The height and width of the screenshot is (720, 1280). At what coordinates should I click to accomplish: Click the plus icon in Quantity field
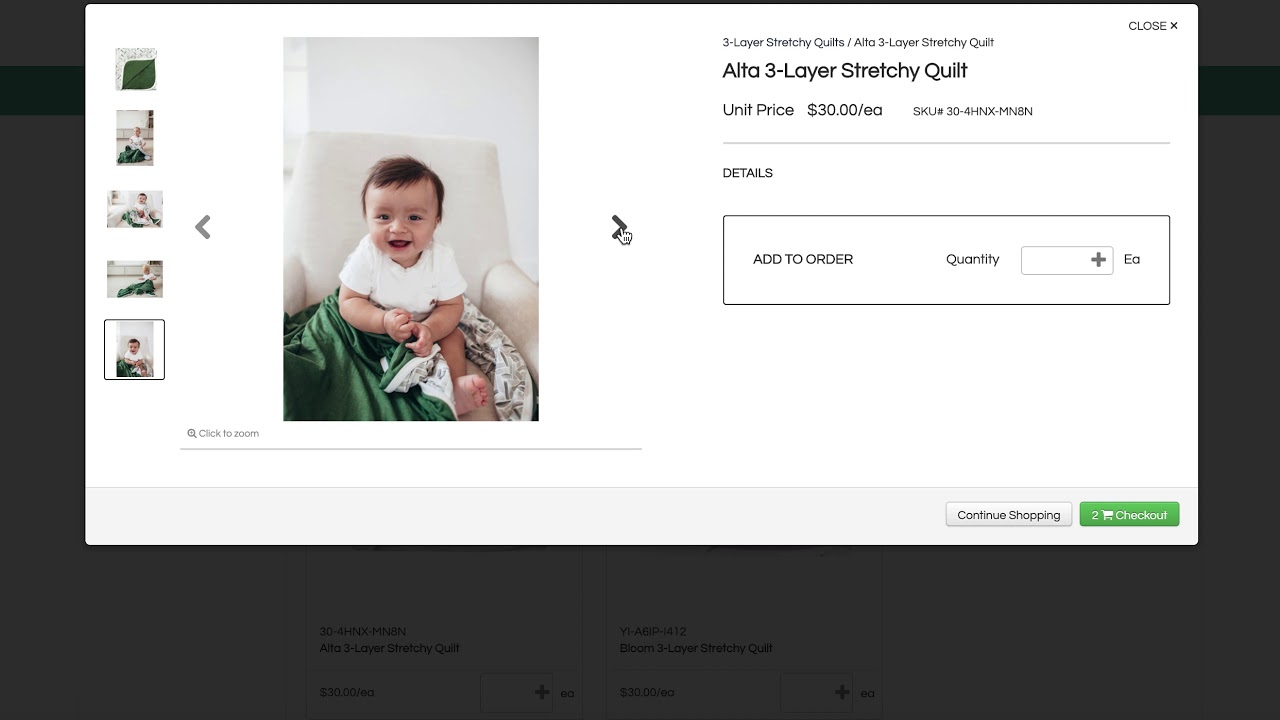(x=1098, y=260)
